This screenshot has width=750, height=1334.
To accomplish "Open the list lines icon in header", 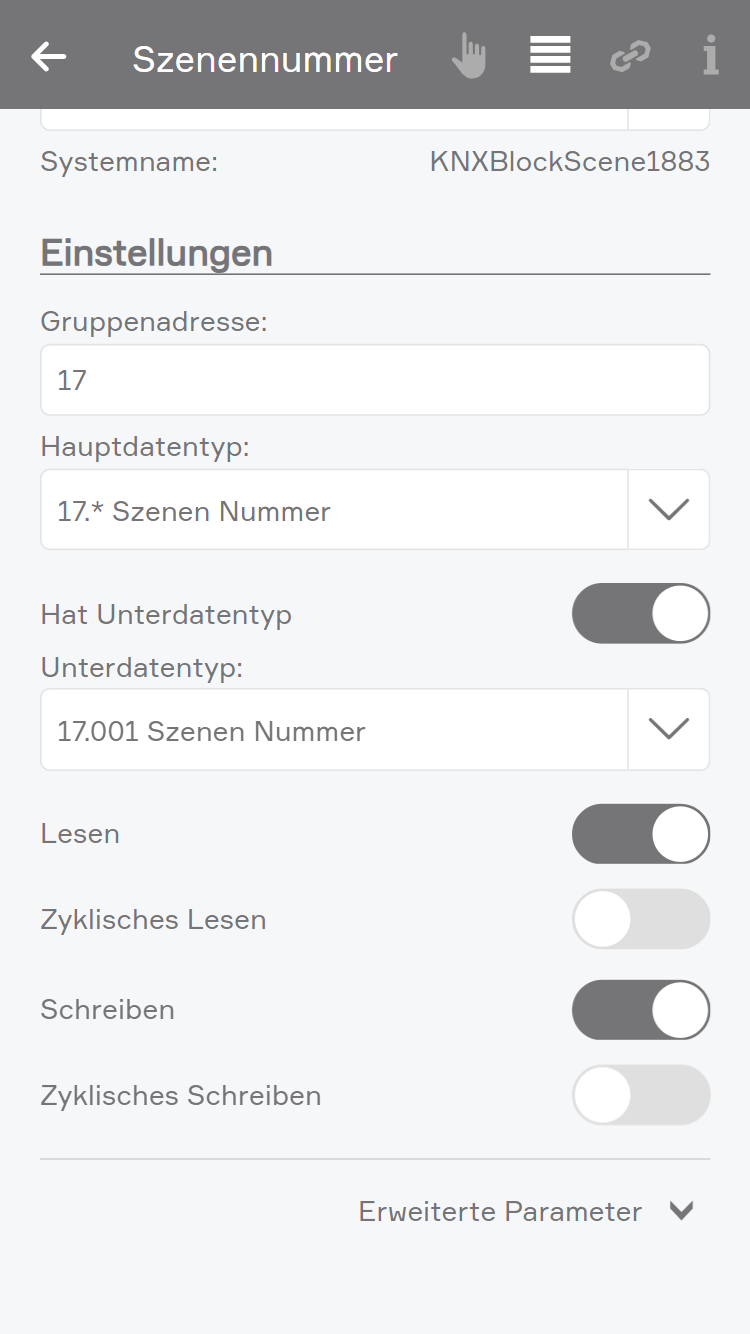I will 550,55.
